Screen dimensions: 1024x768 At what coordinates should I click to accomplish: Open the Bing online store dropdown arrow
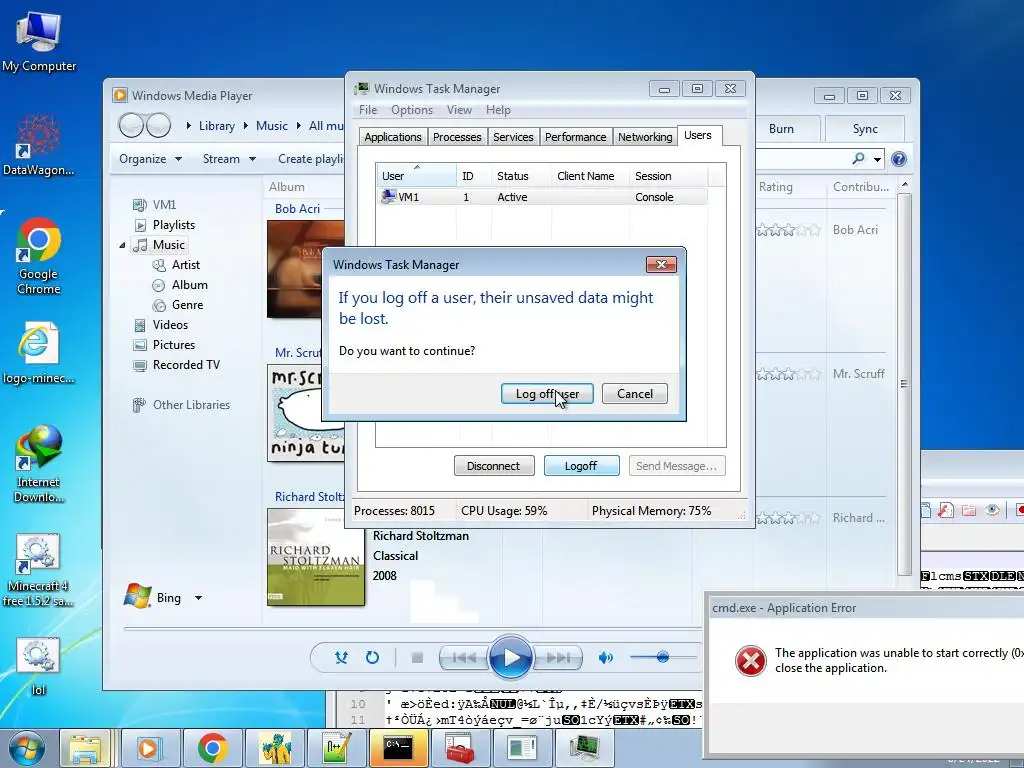tap(199, 598)
